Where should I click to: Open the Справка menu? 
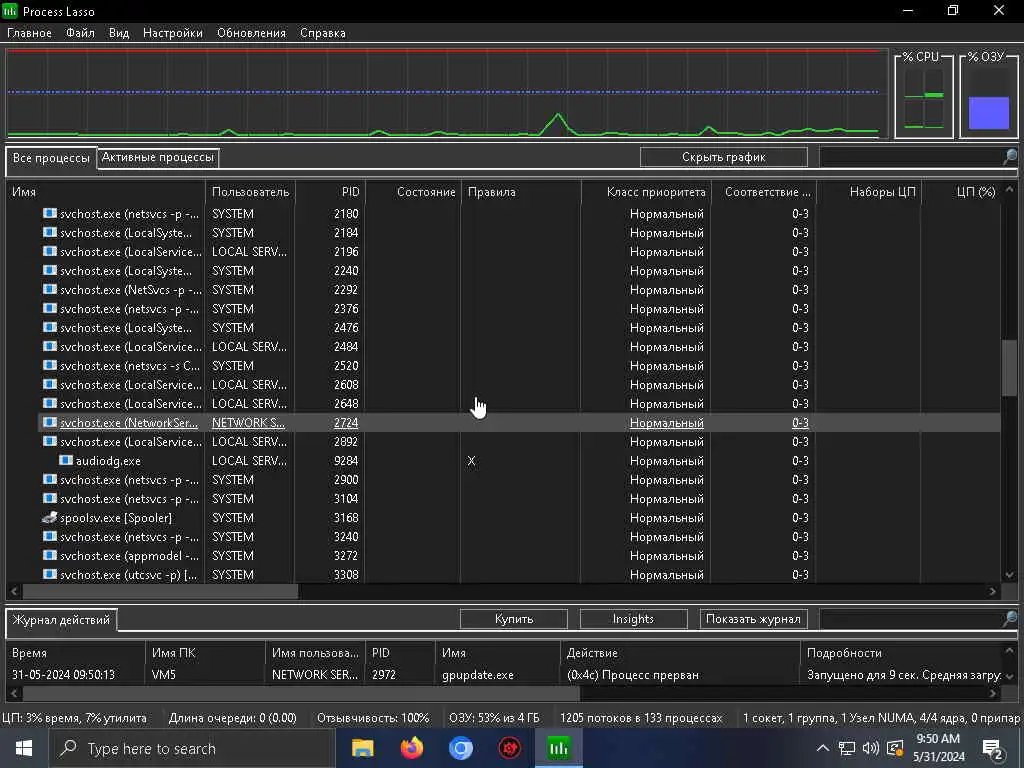(323, 33)
